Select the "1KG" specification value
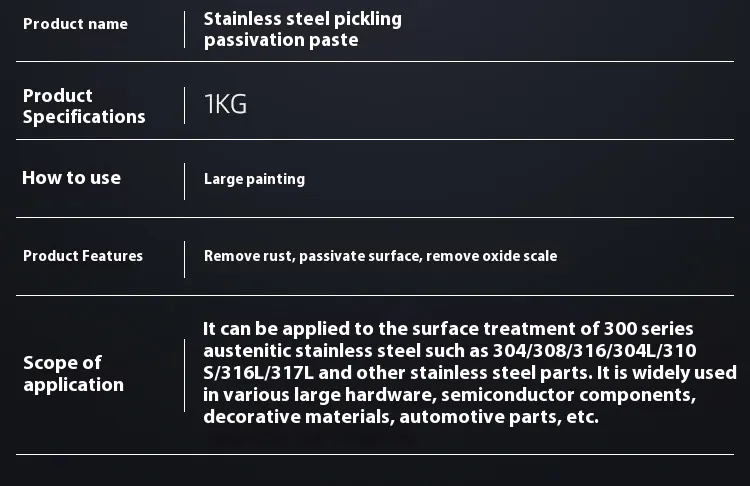The width and height of the screenshot is (750, 486). pos(225,105)
